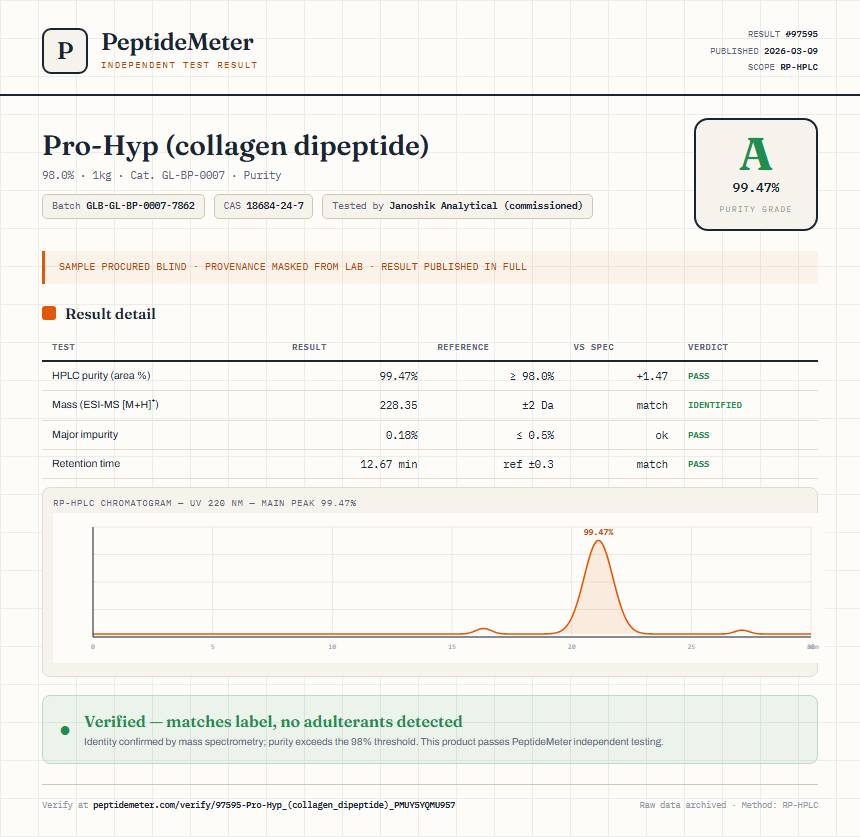Click the TEST column header

point(64,347)
